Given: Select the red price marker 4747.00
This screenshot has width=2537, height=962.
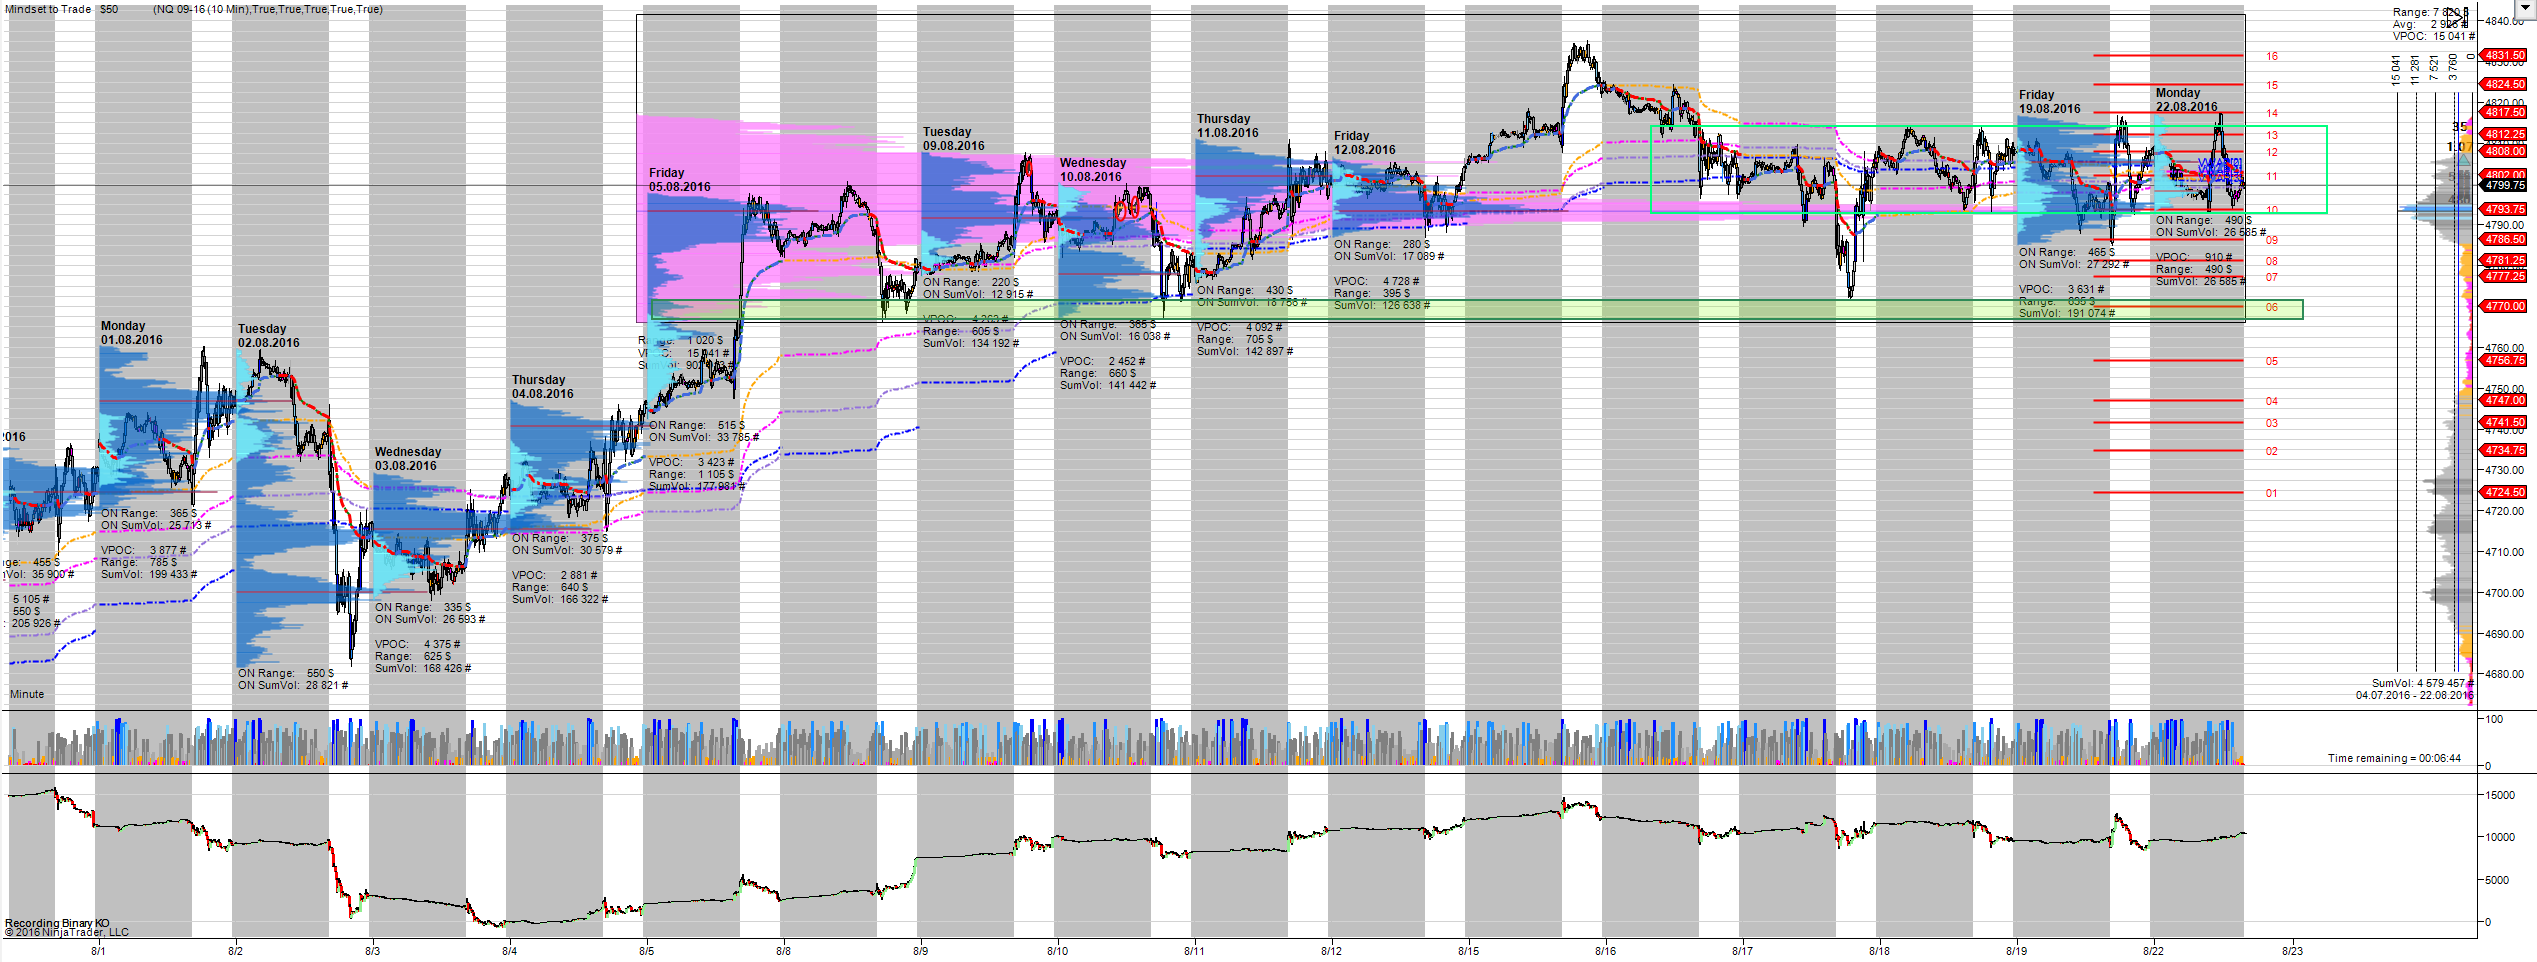Looking at the screenshot, I should tap(2505, 400).
